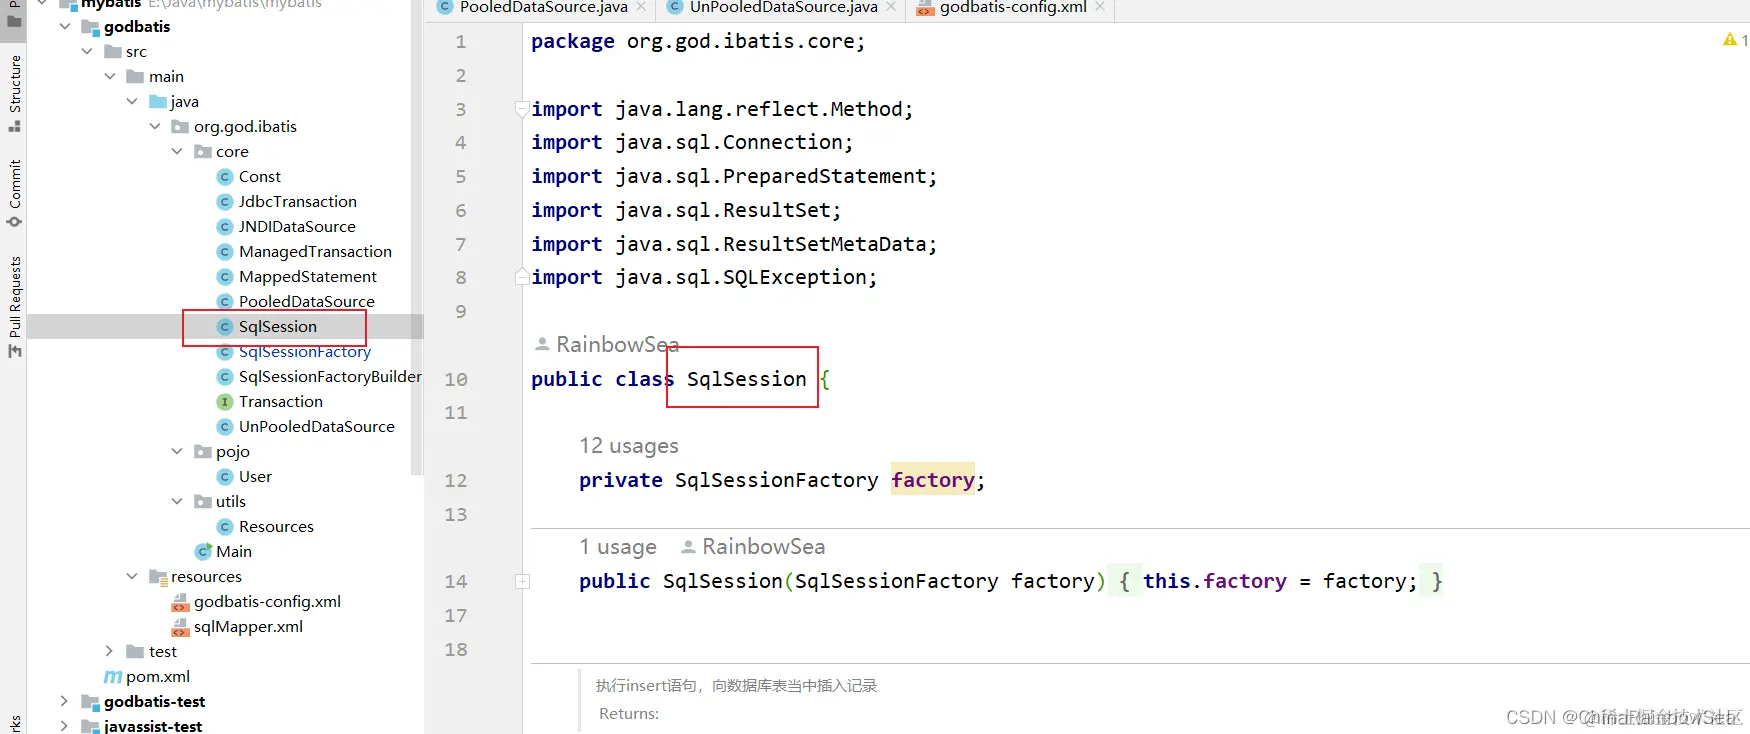Collapse the utils package node

coord(177,501)
